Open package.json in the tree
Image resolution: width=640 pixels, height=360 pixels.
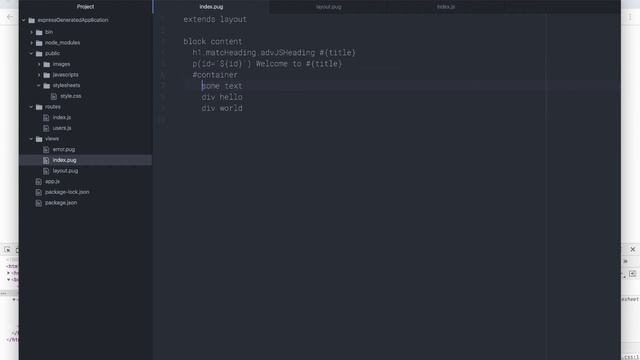[61, 202]
